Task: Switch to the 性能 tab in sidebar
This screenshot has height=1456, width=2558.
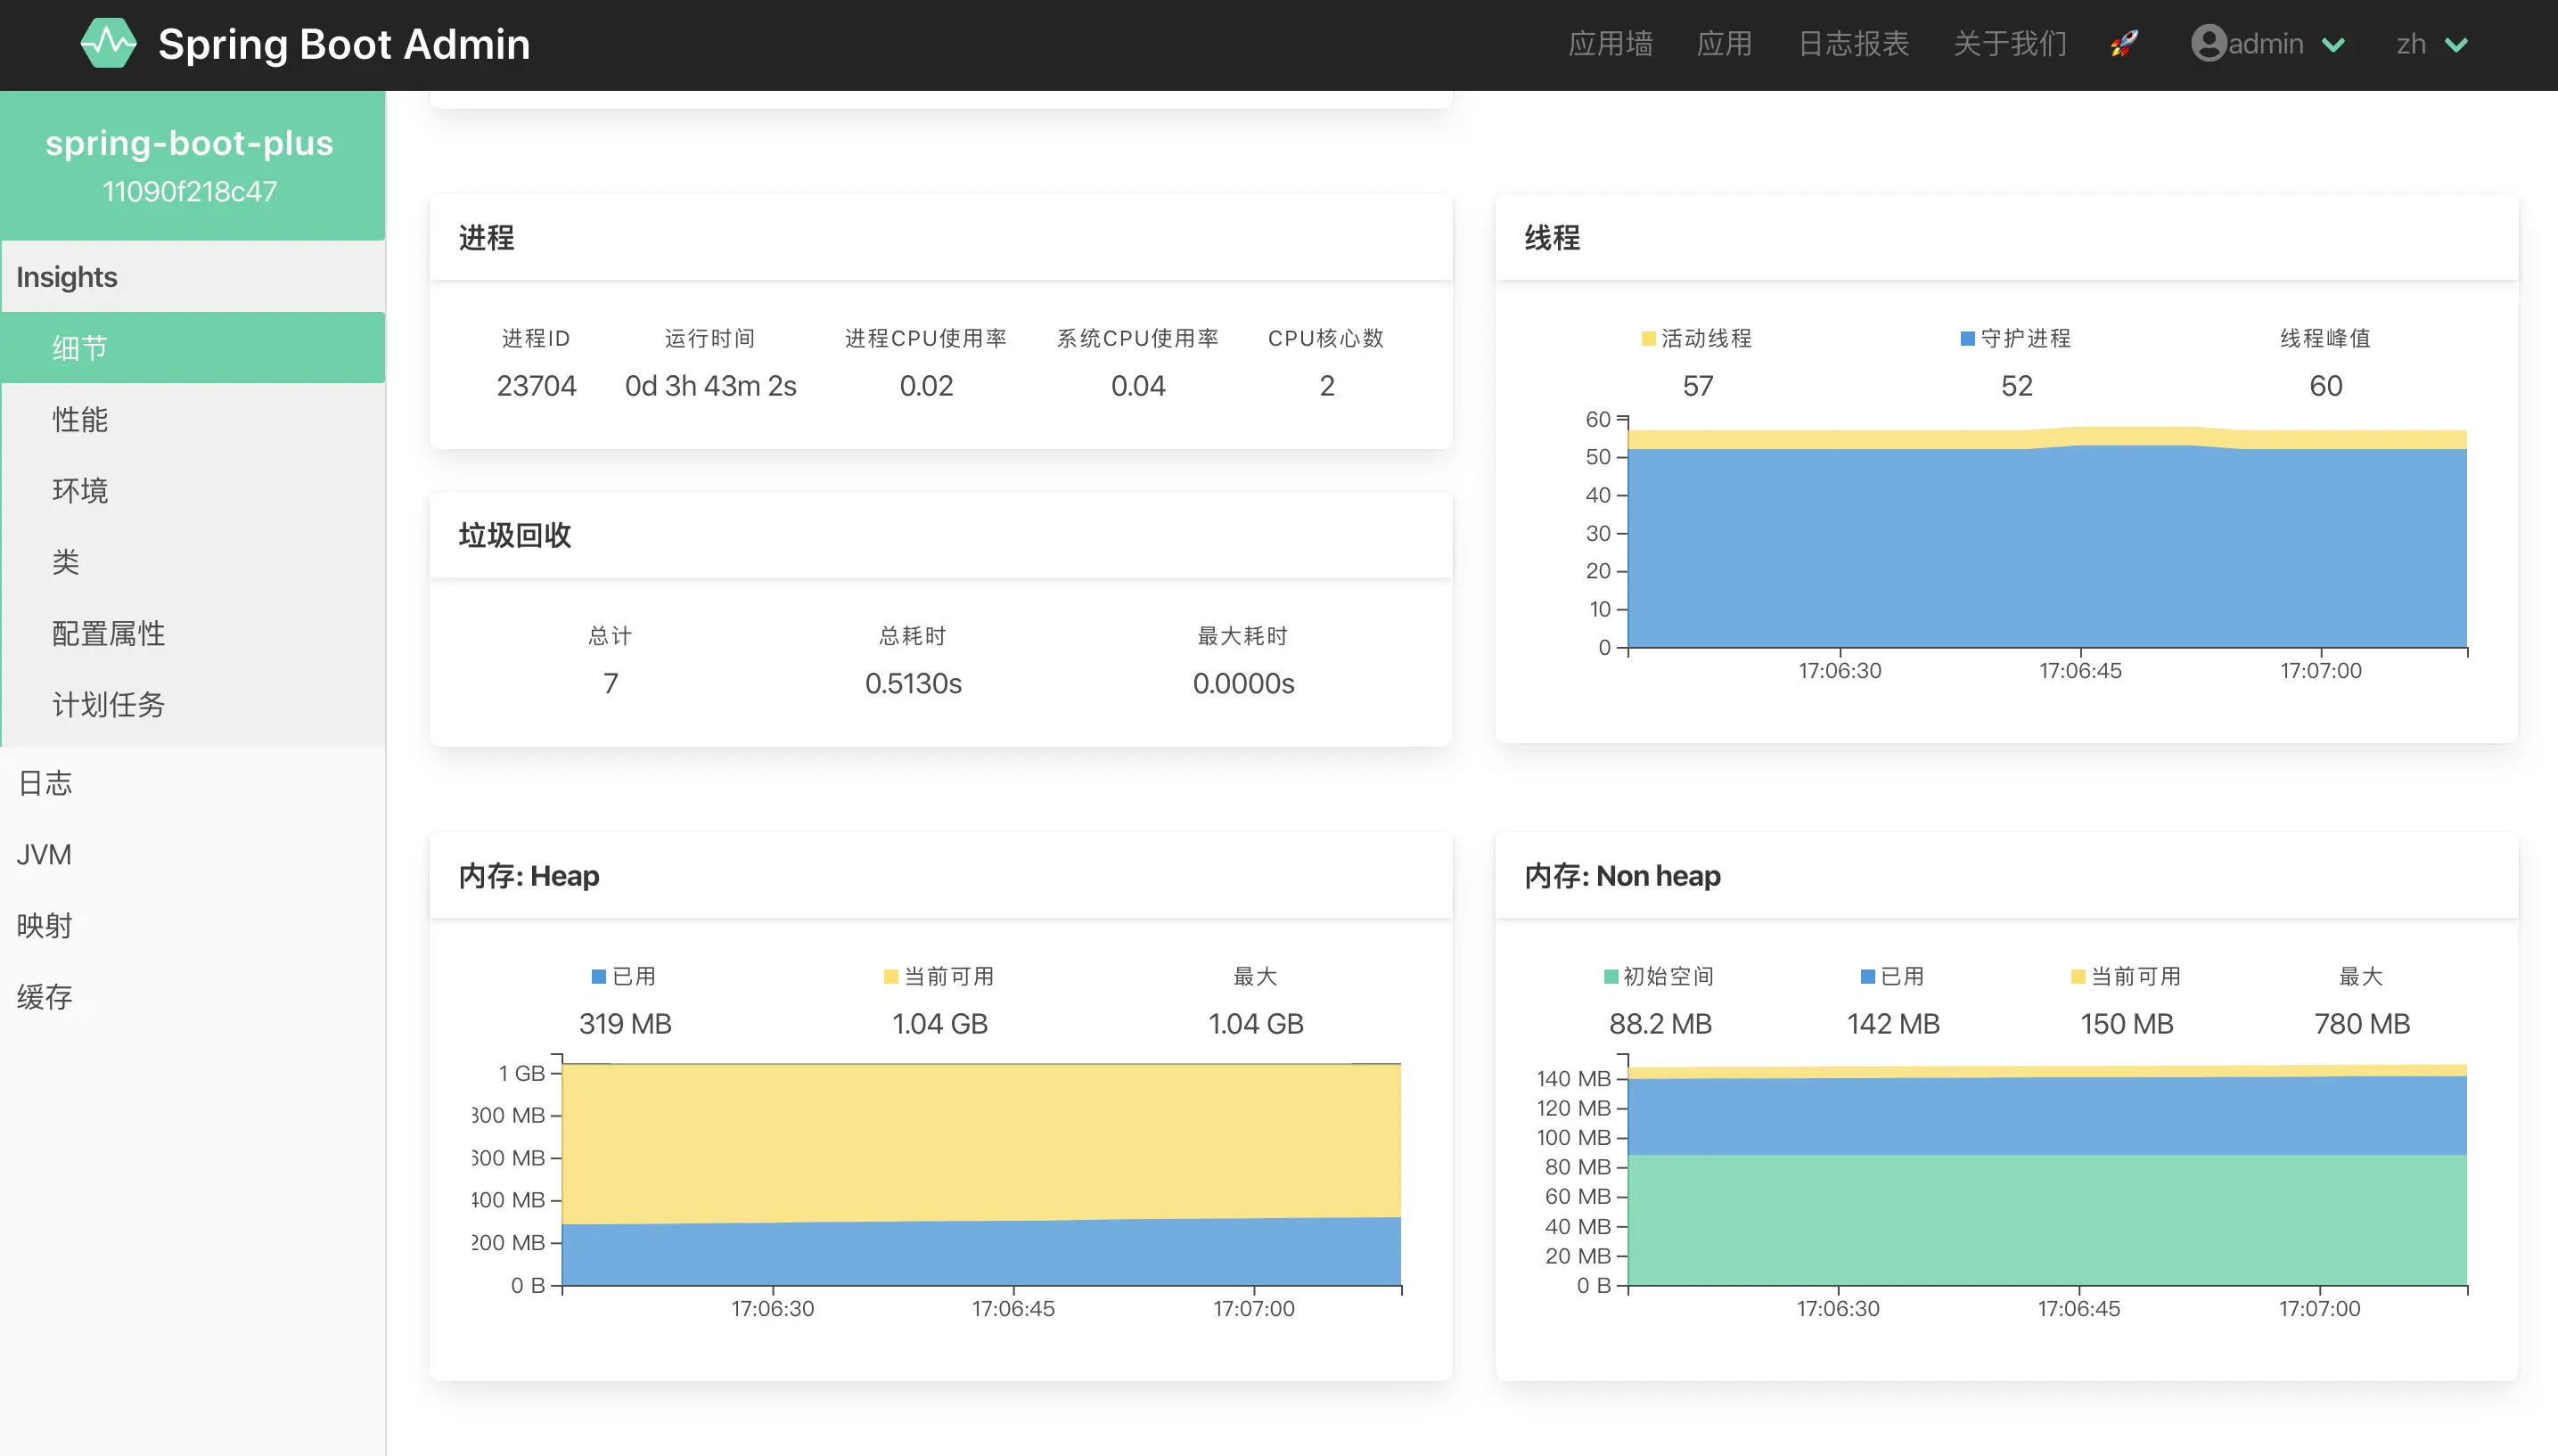Action: click(x=80, y=419)
